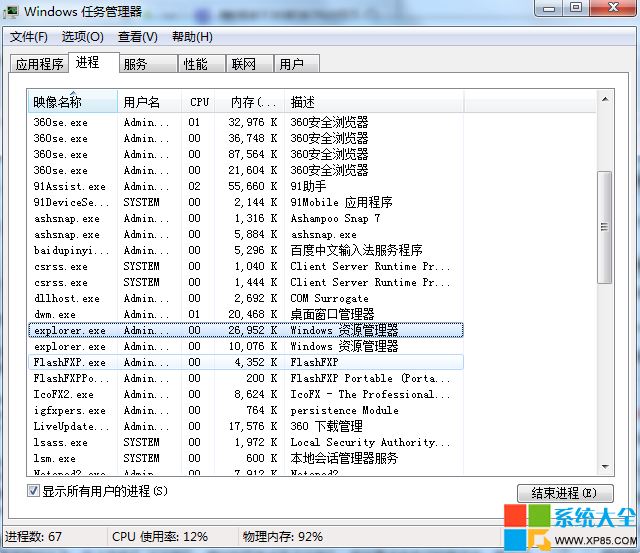Click the 进程数: 67 status entry

pyautogui.click(x=33, y=536)
